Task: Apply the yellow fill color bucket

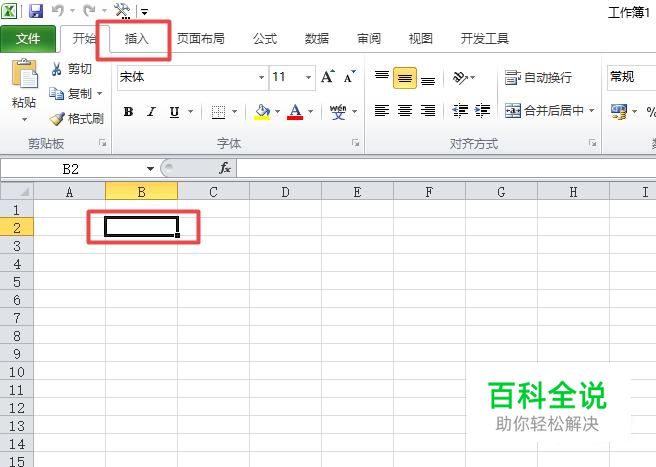Action: click(262, 112)
